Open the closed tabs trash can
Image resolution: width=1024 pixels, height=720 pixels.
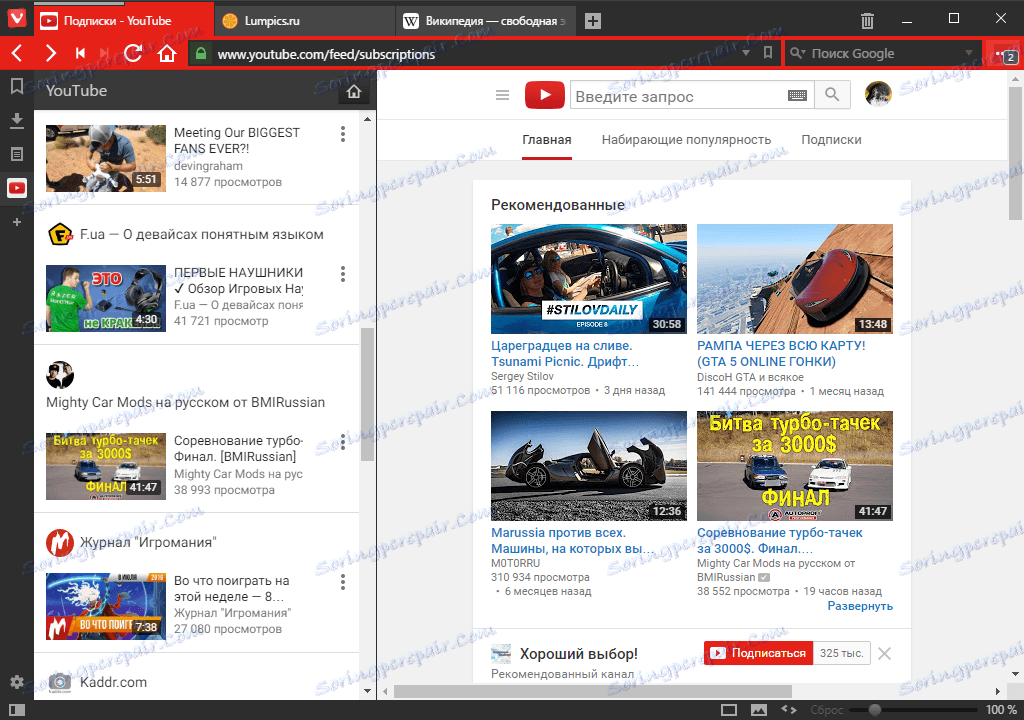[867, 21]
